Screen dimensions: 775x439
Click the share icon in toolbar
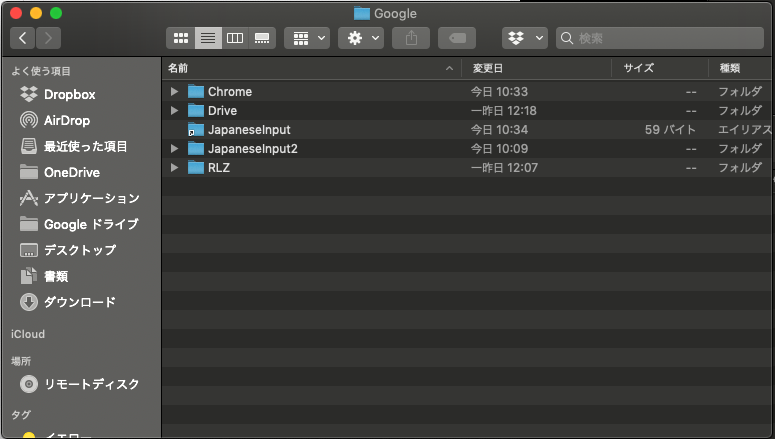point(411,38)
